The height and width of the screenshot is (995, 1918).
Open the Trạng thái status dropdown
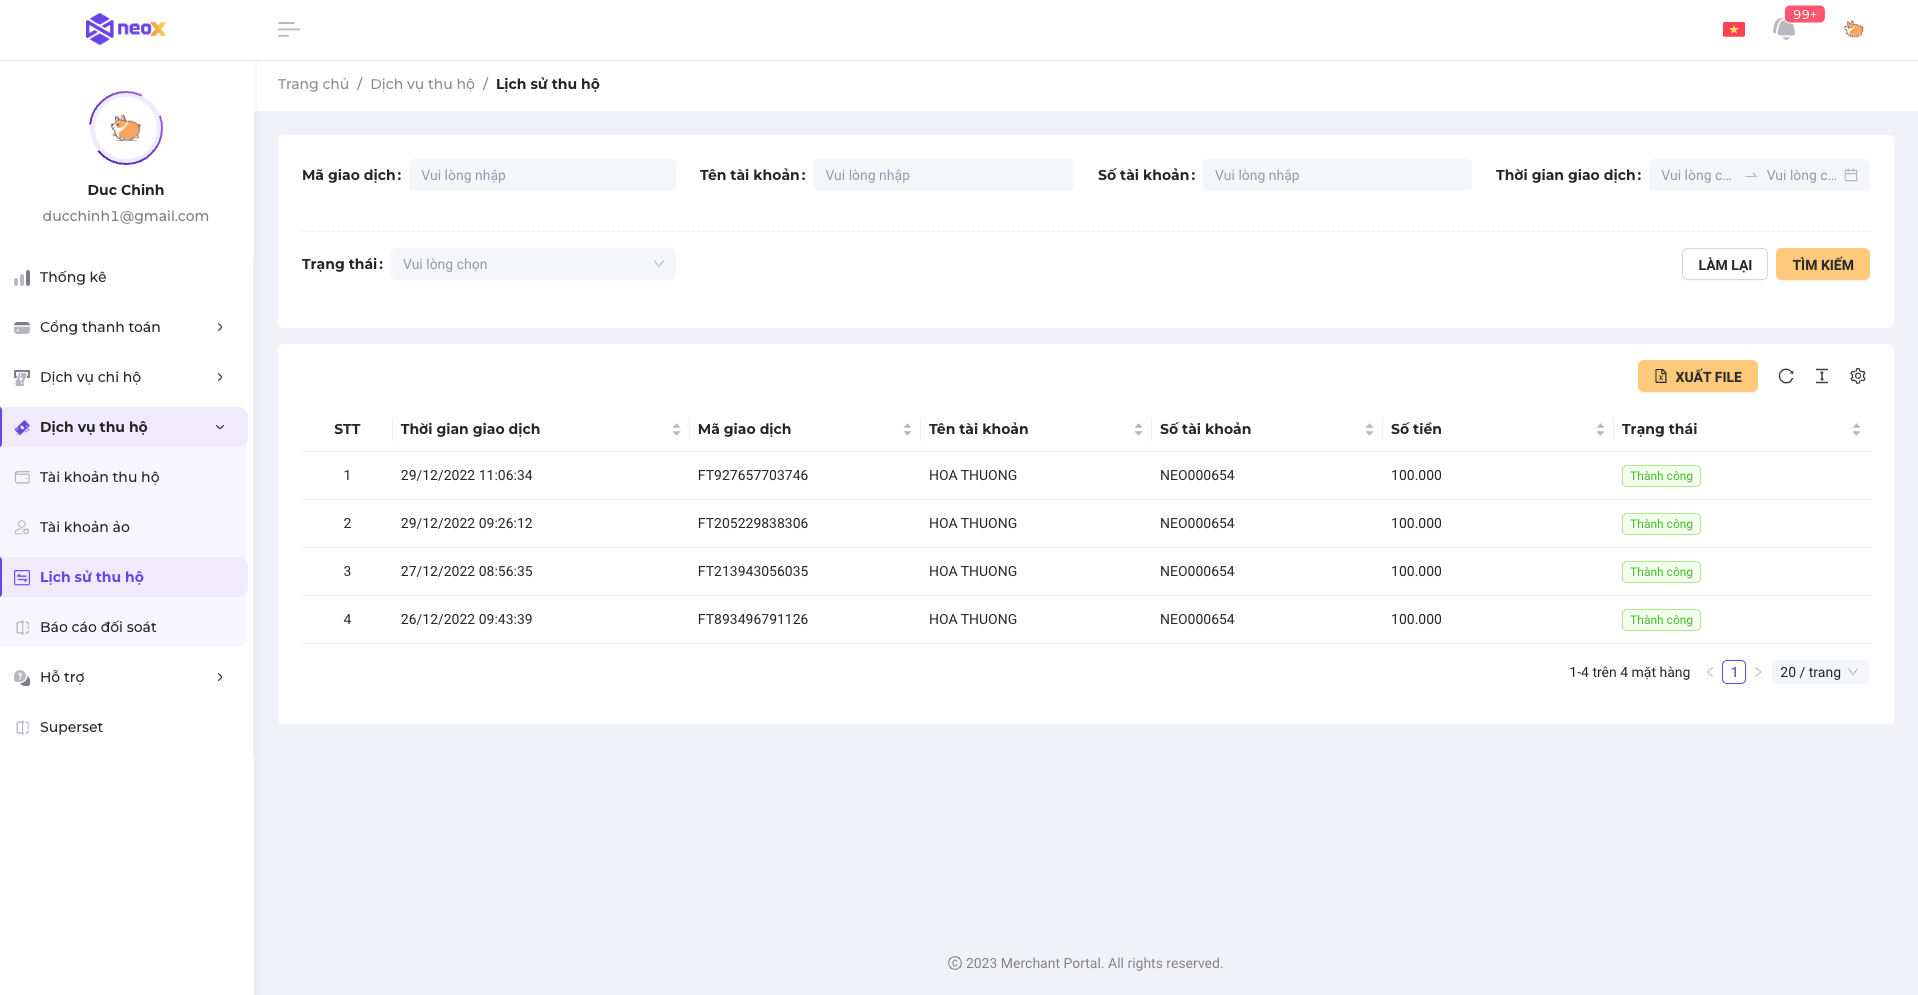point(533,264)
